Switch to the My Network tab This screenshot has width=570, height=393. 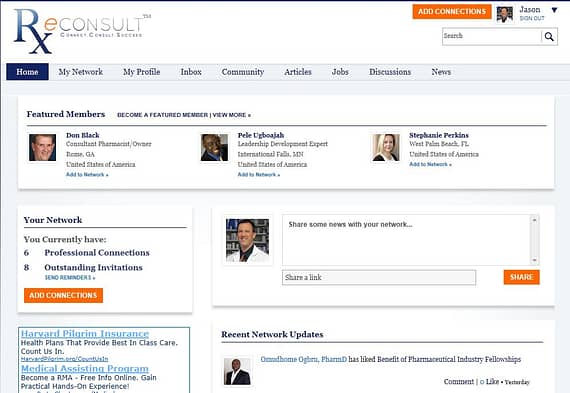coord(81,72)
